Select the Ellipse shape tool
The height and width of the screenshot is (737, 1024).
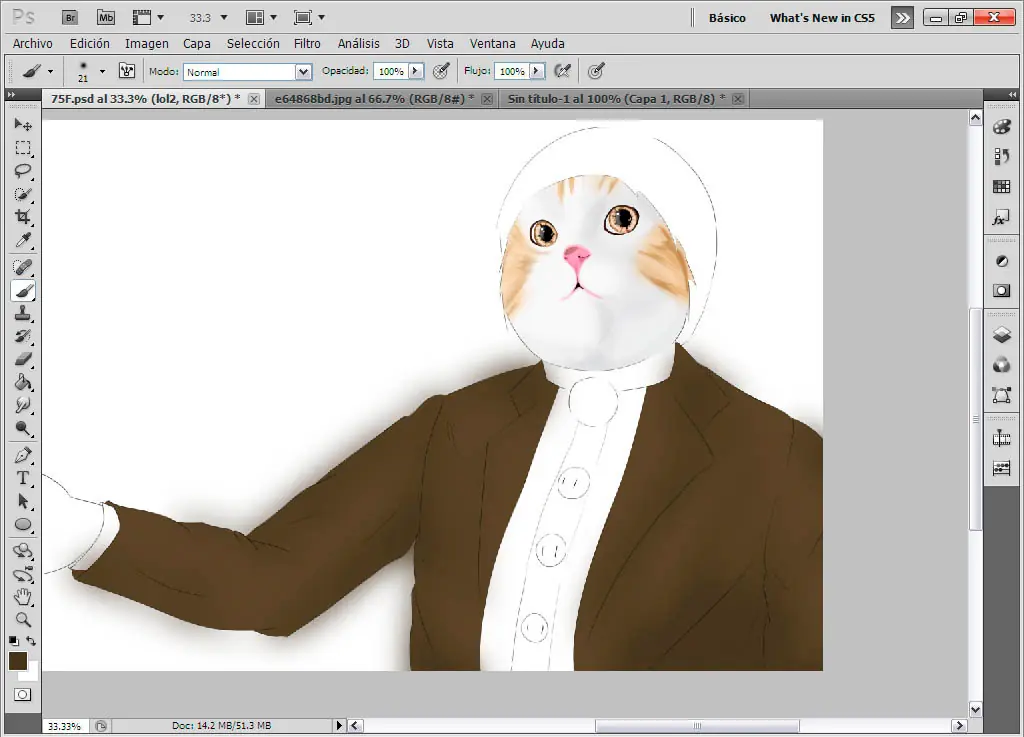pyautogui.click(x=23, y=524)
